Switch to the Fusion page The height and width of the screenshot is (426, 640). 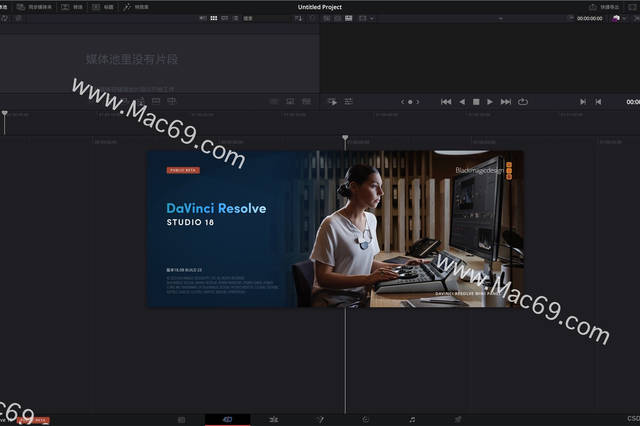[320, 419]
